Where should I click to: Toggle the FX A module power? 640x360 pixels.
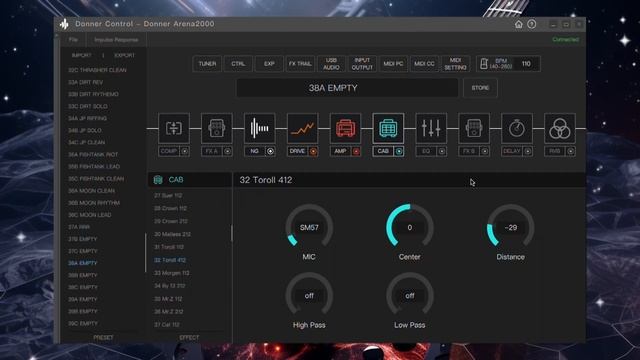click(227, 151)
